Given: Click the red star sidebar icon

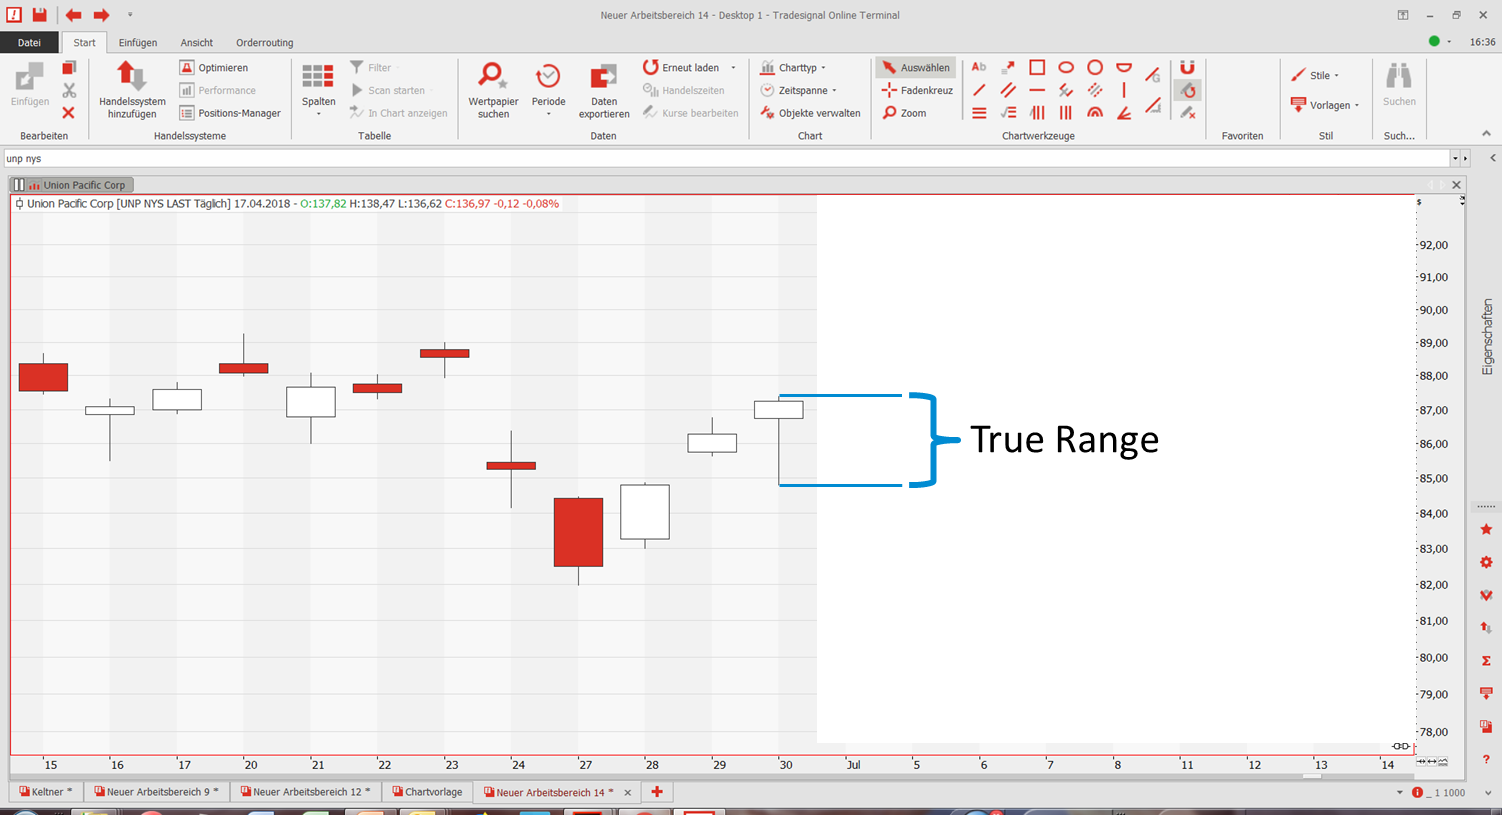Looking at the screenshot, I should click(x=1486, y=529).
